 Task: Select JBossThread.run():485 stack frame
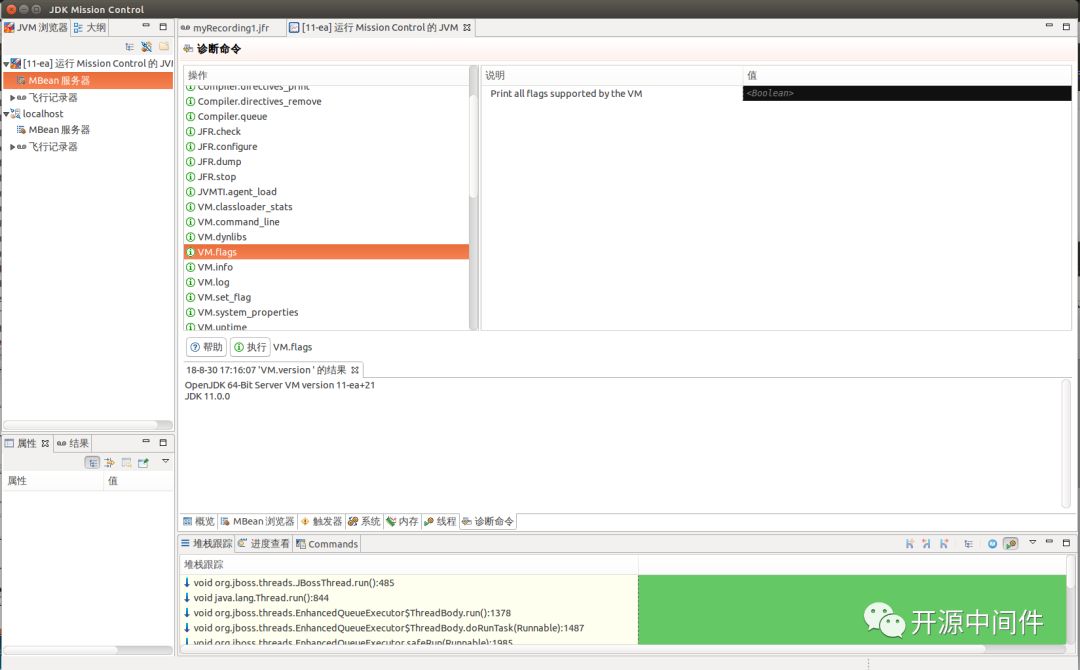(293, 583)
